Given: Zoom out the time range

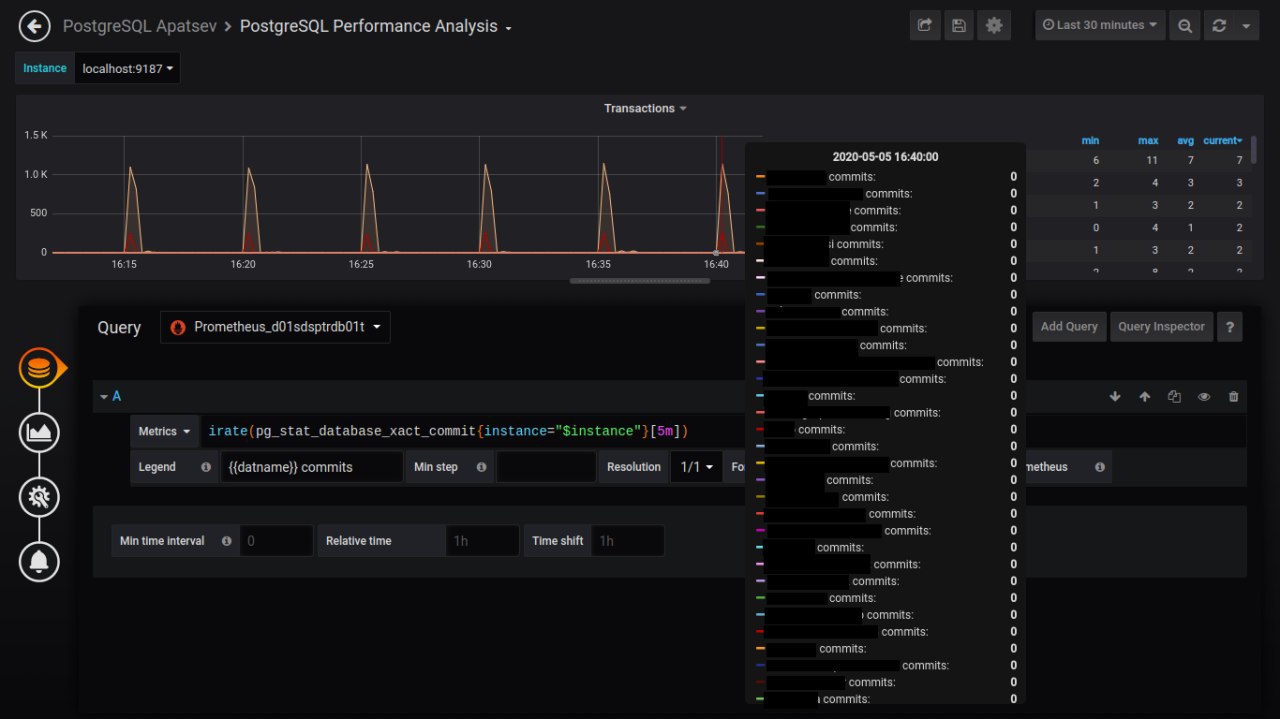Looking at the screenshot, I should pyautogui.click(x=1185, y=26).
